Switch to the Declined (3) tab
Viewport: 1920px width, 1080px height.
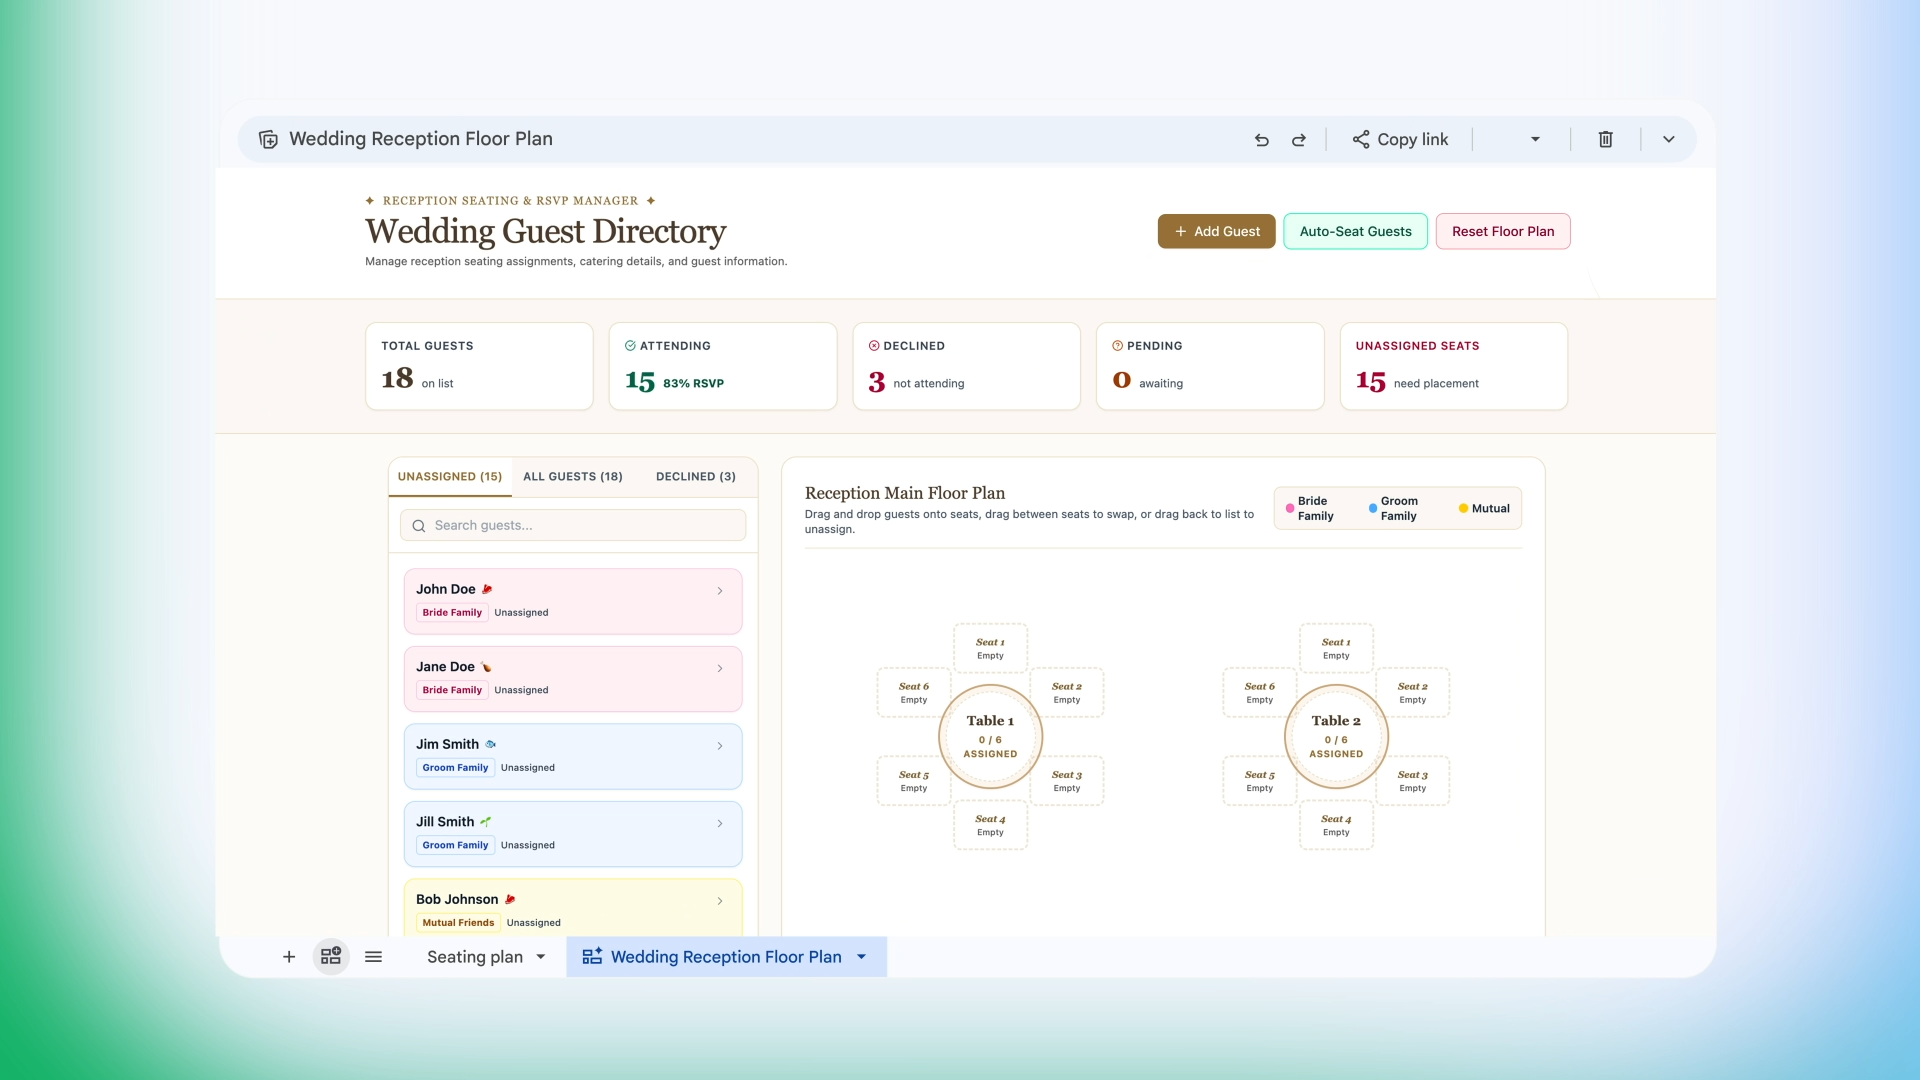(696, 477)
